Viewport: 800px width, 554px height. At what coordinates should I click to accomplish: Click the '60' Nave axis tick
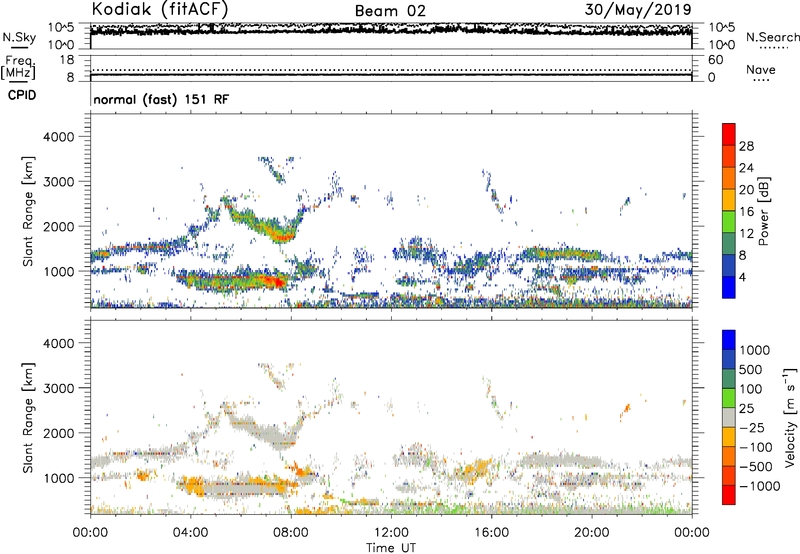[x=715, y=60]
